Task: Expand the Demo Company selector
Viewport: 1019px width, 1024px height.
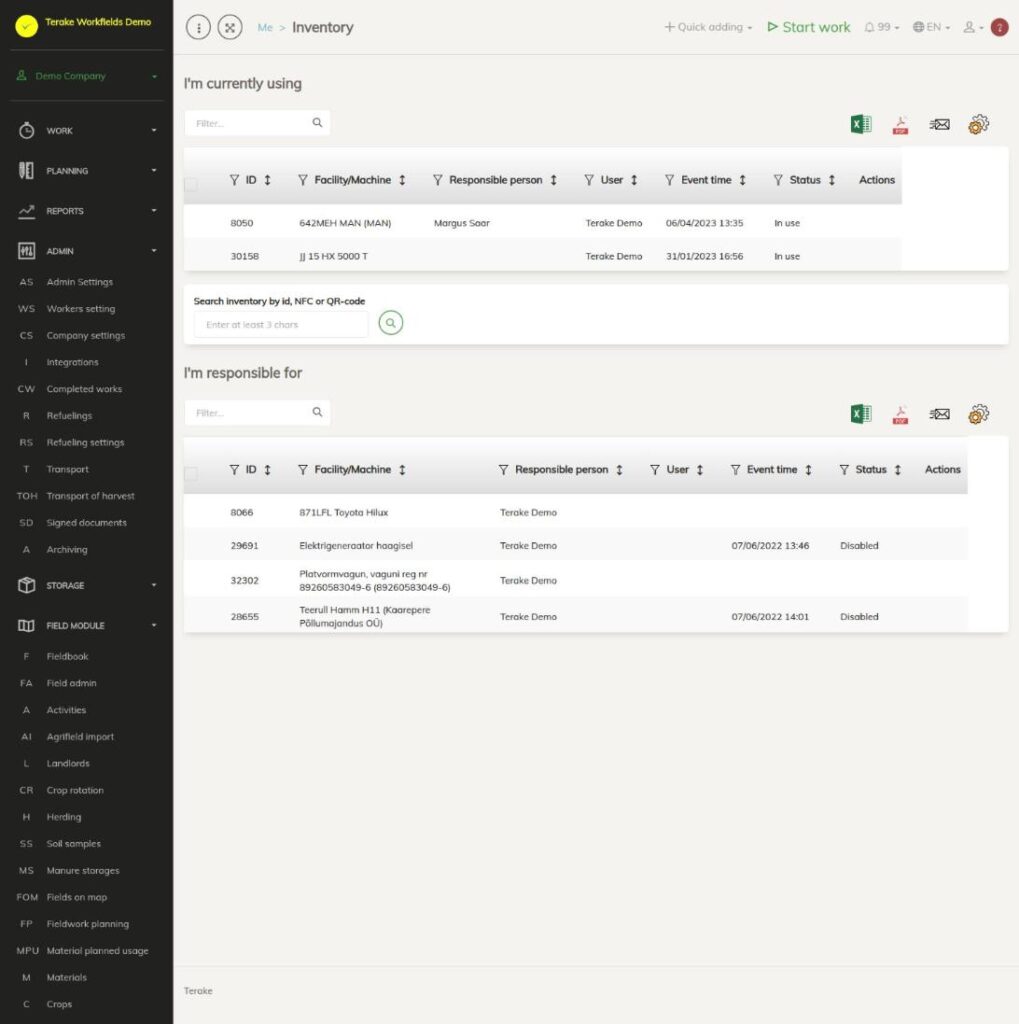Action: 87,76
